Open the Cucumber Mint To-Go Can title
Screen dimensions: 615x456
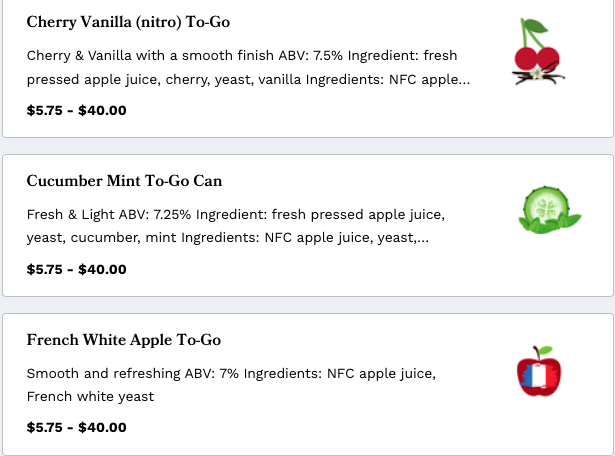pos(124,181)
